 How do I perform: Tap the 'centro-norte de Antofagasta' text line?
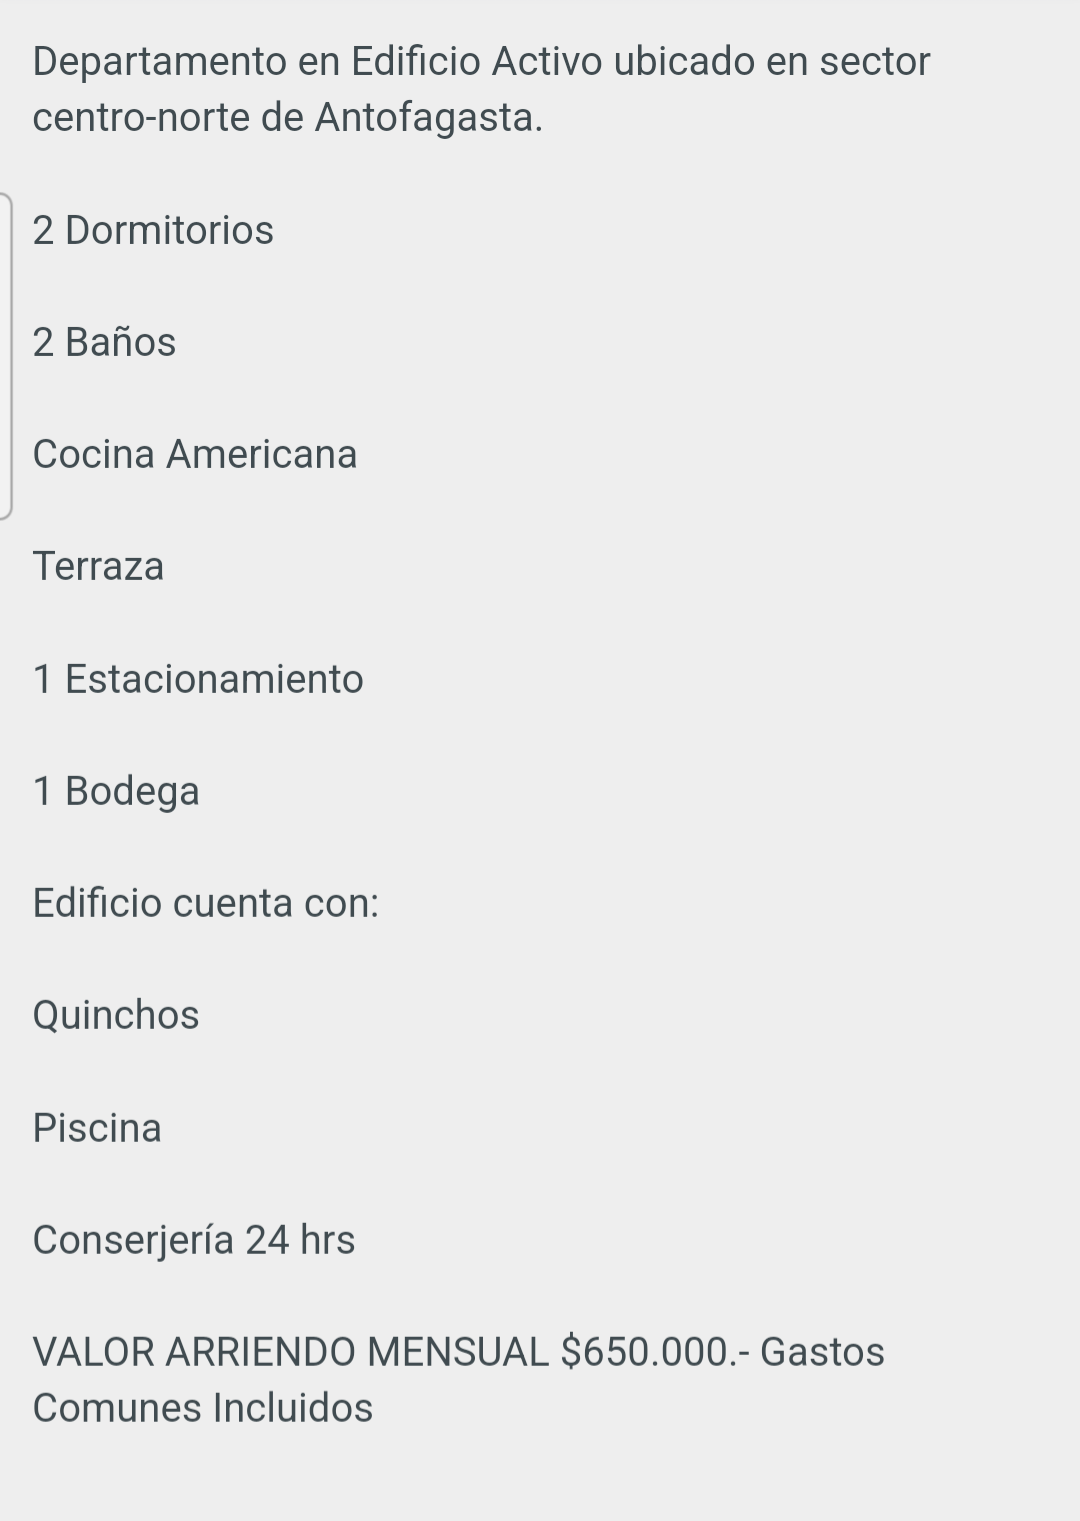287,118
